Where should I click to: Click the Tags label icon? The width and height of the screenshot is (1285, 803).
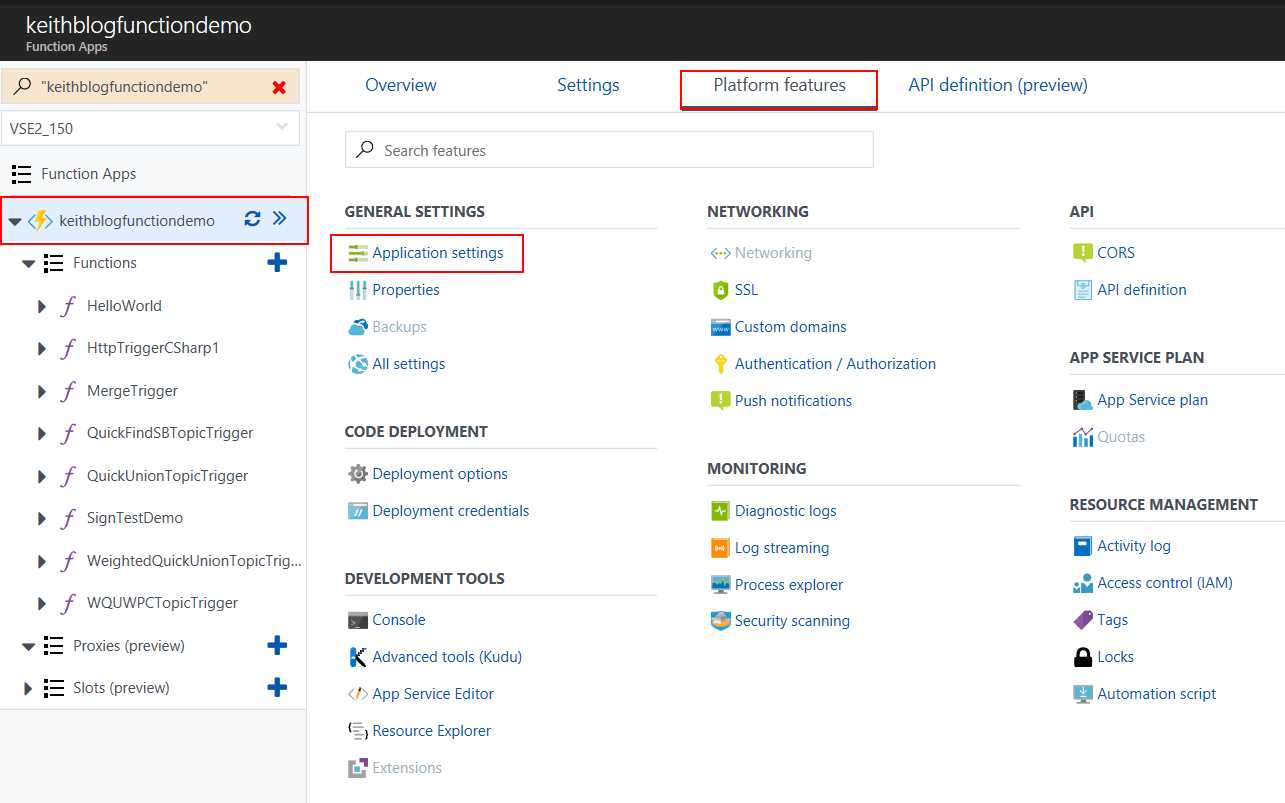tap(1082, 620)
